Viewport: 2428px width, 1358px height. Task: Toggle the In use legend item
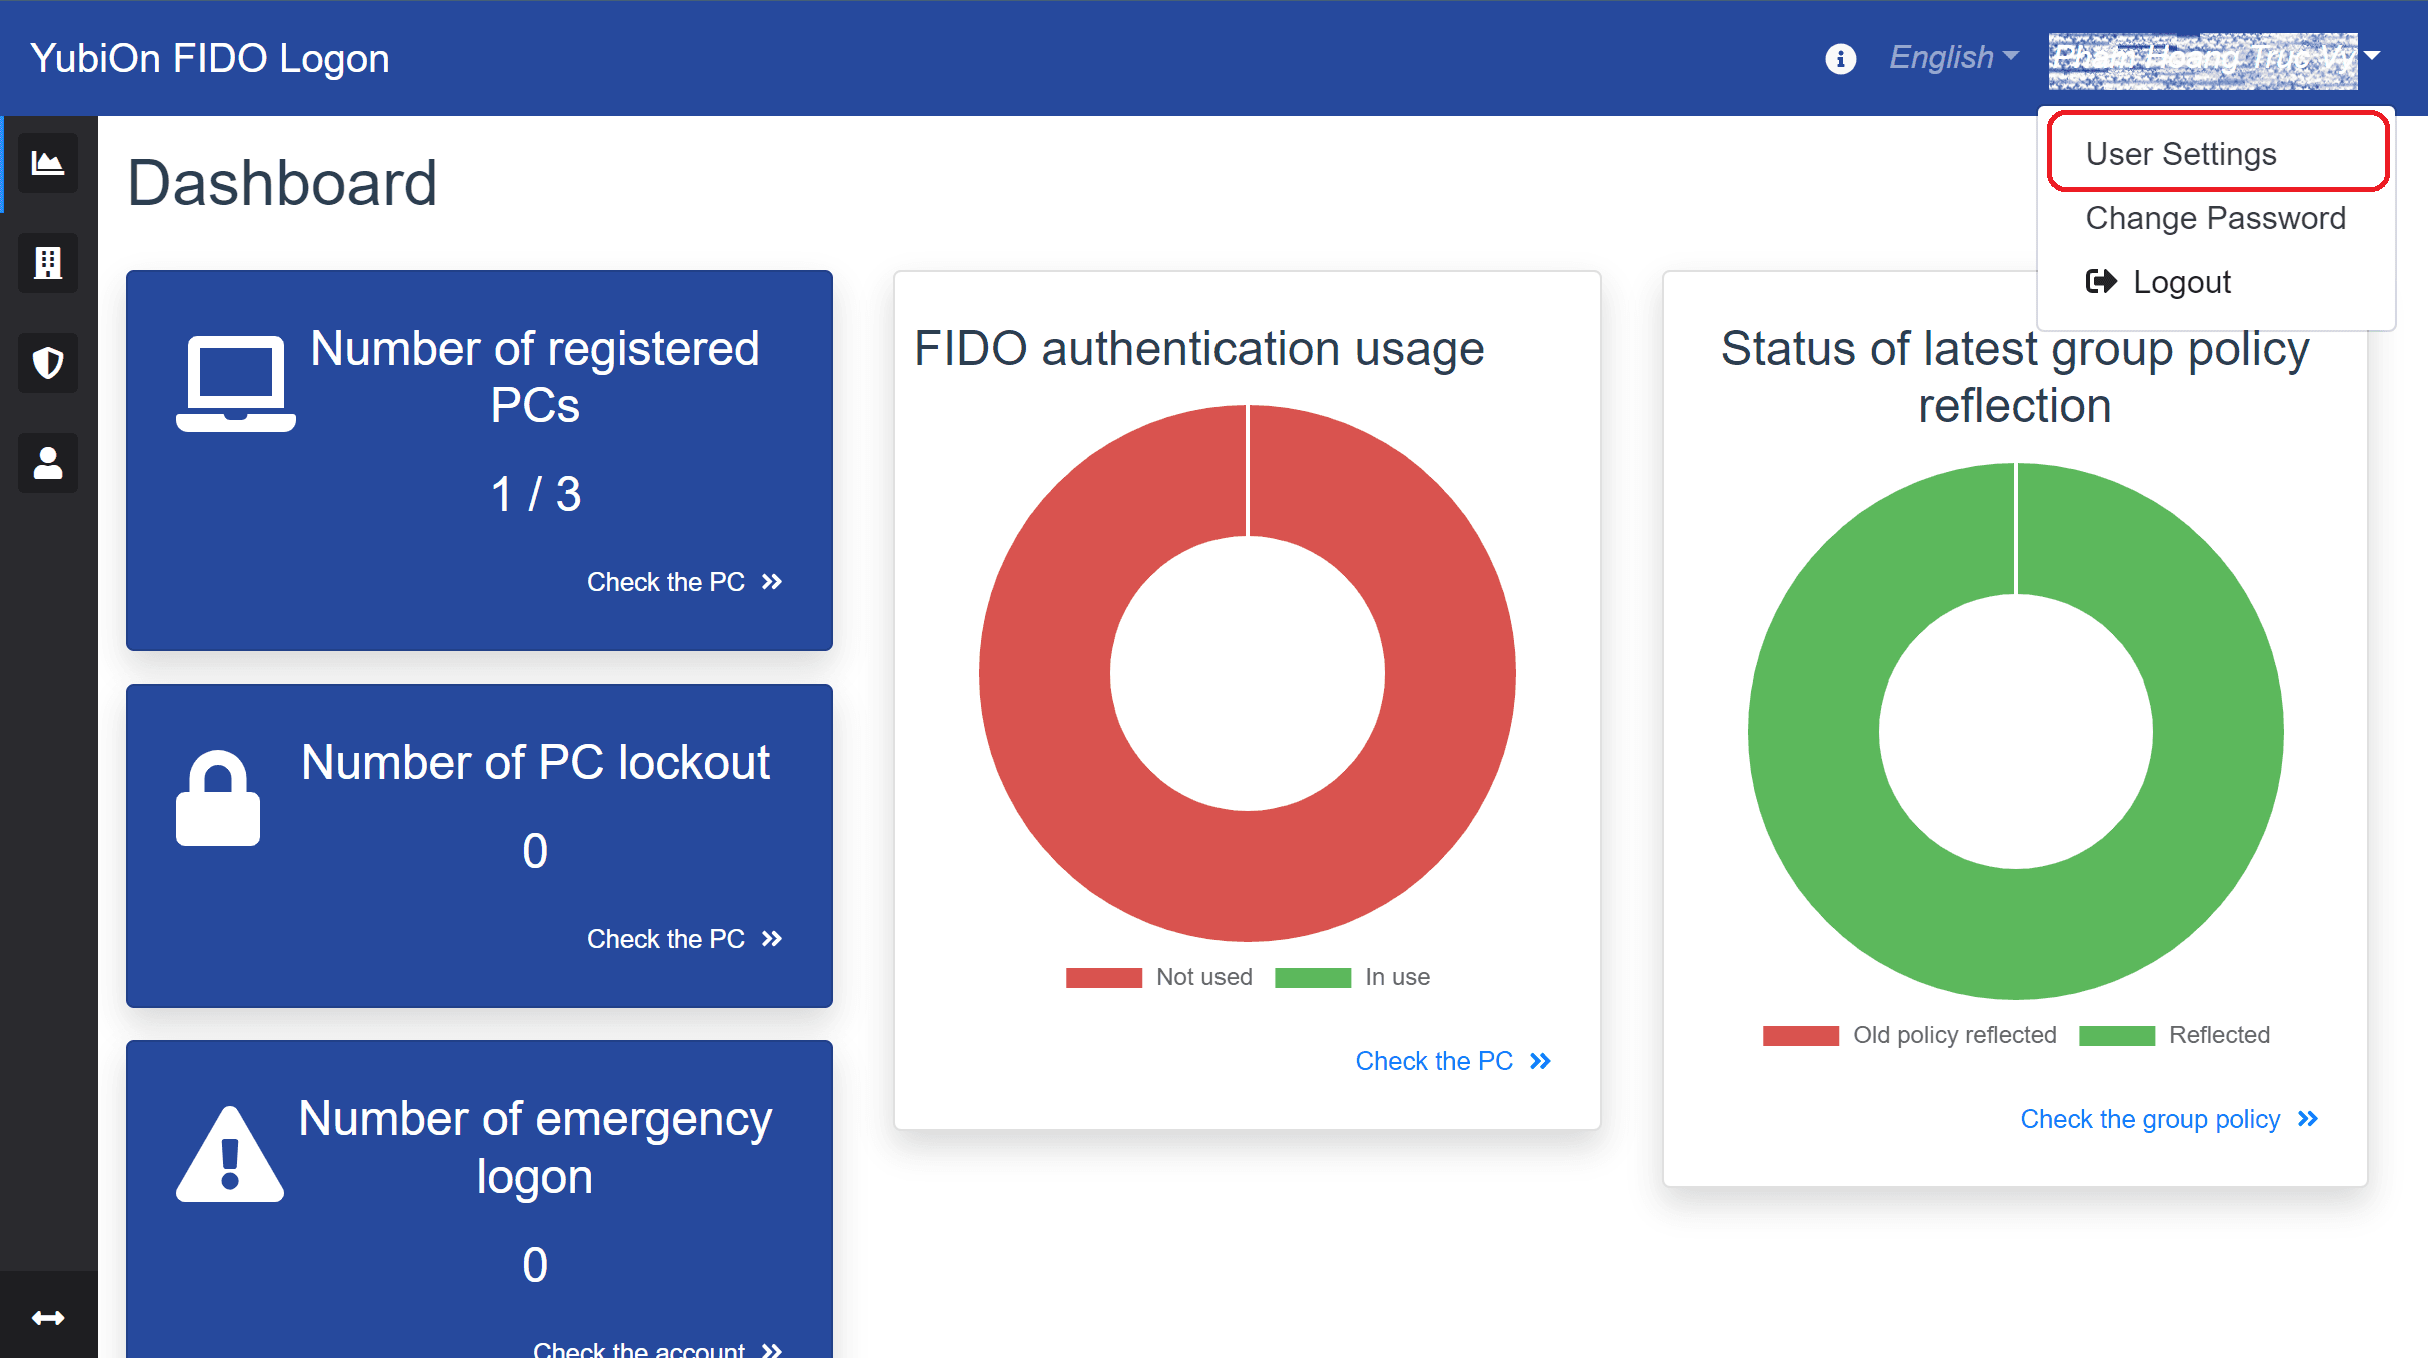click(1352, 977)
